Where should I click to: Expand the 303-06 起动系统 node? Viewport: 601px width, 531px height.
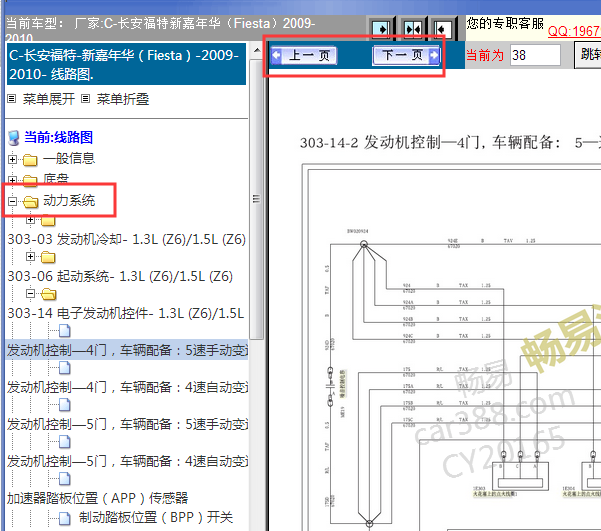click(x=30, y=256)
